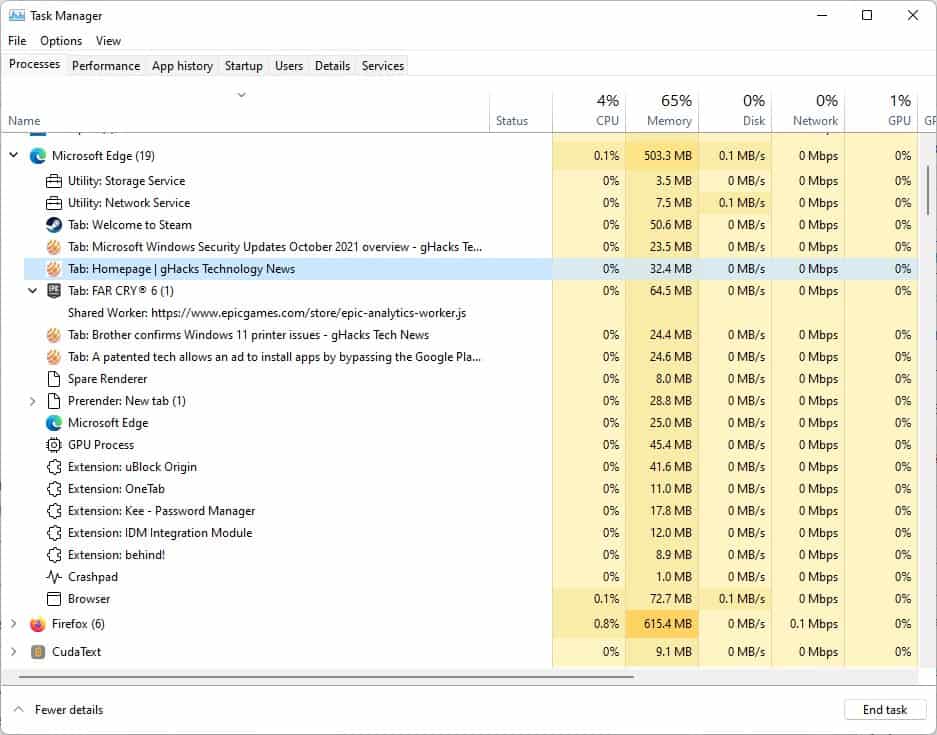Viewport: 937px width, 735px height.
Task: Open the Options menu
Action: (60, 41)
